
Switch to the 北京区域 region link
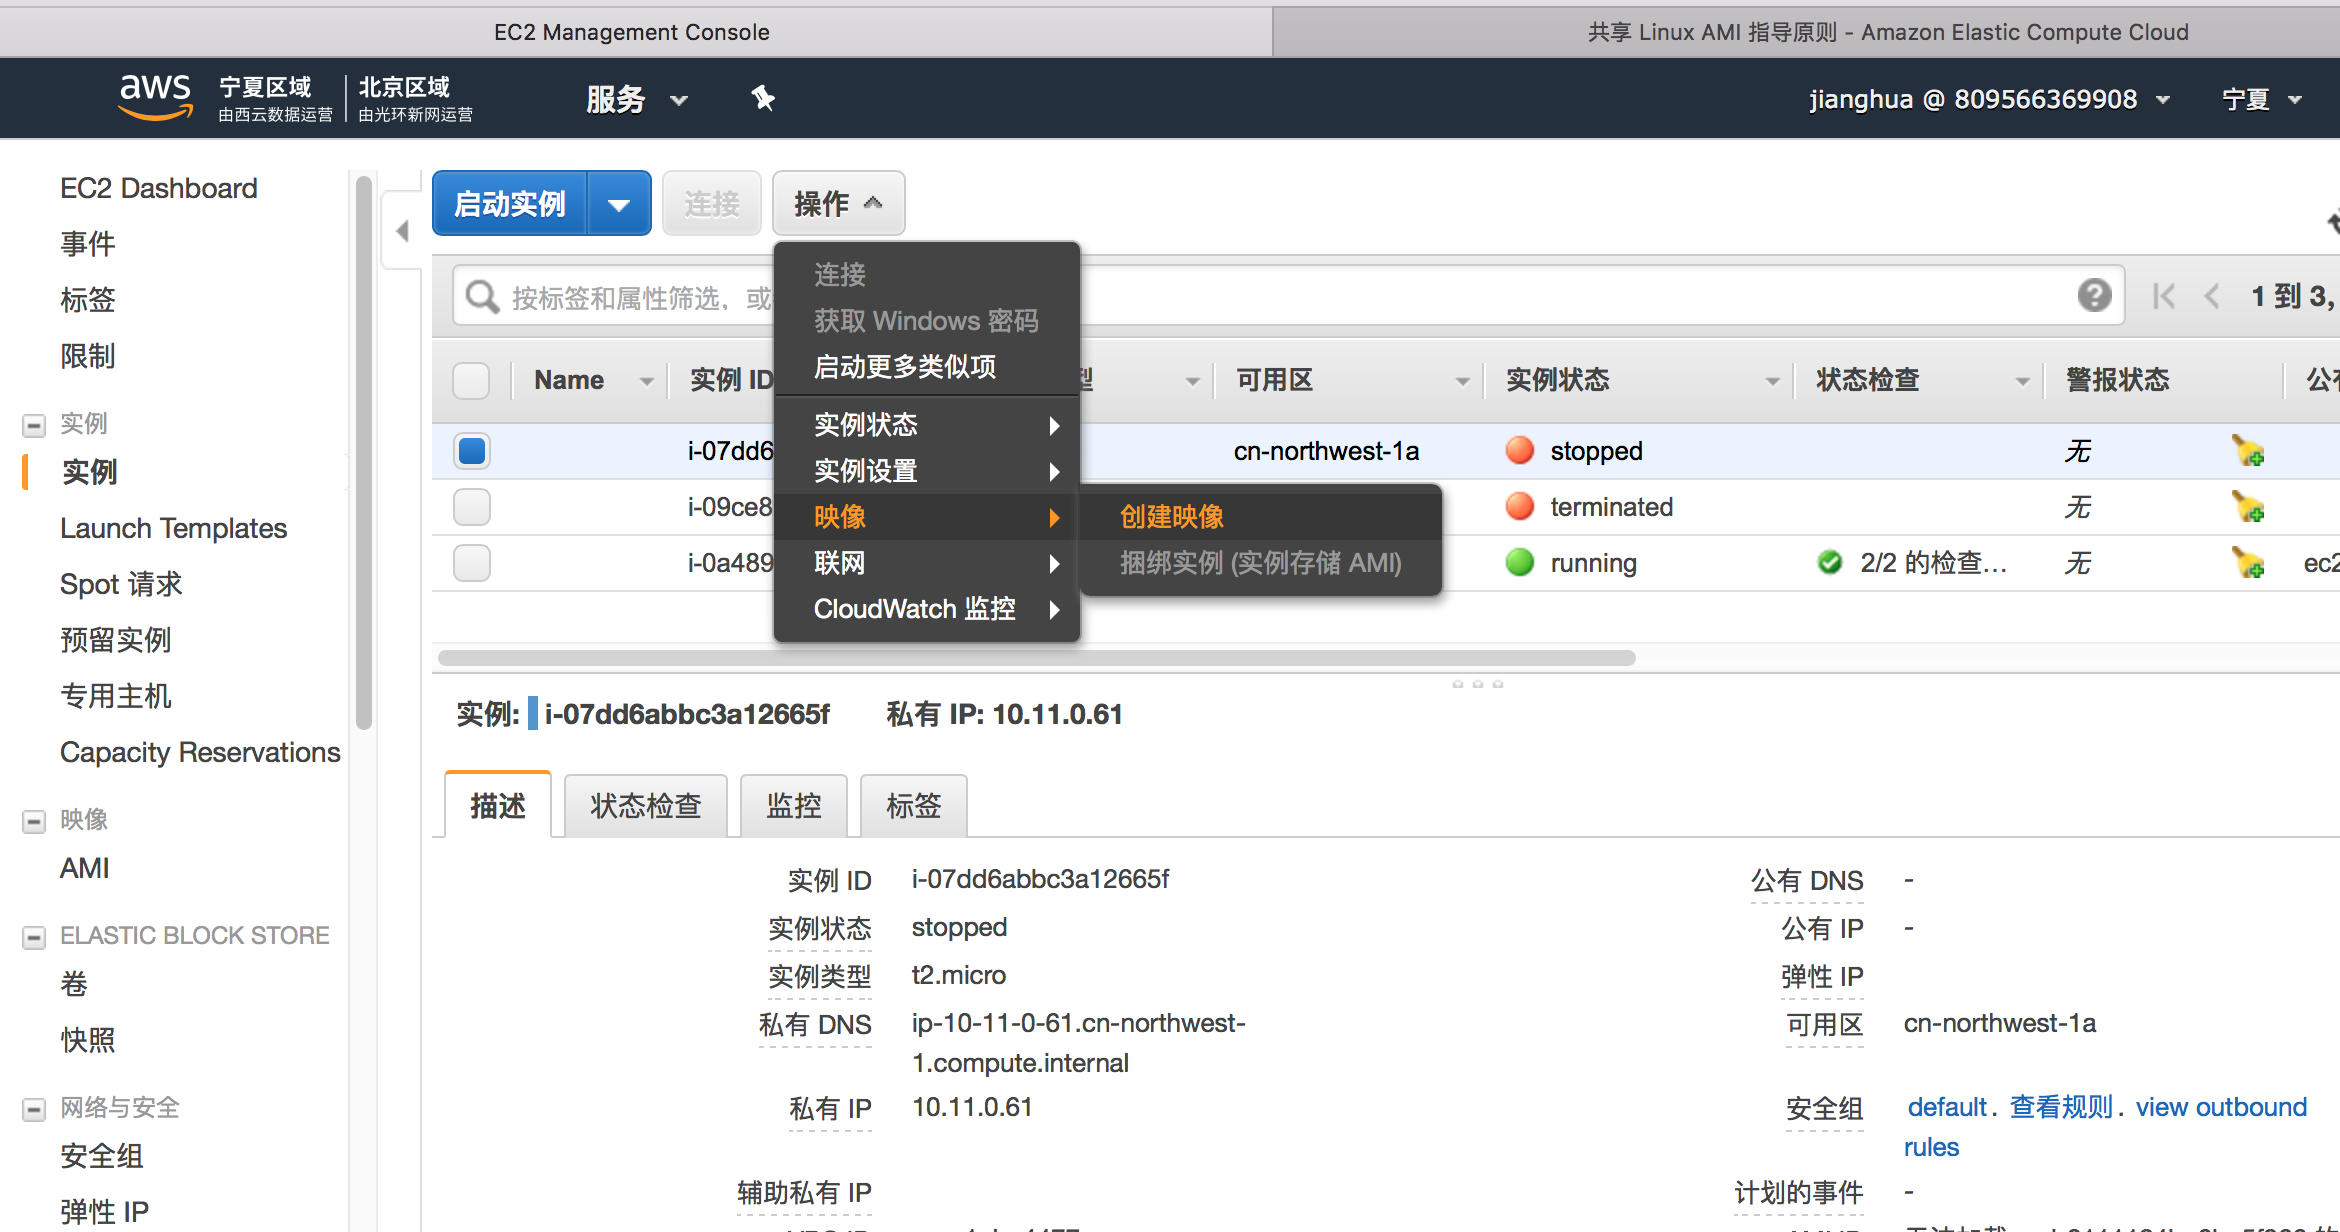(415, 99)
